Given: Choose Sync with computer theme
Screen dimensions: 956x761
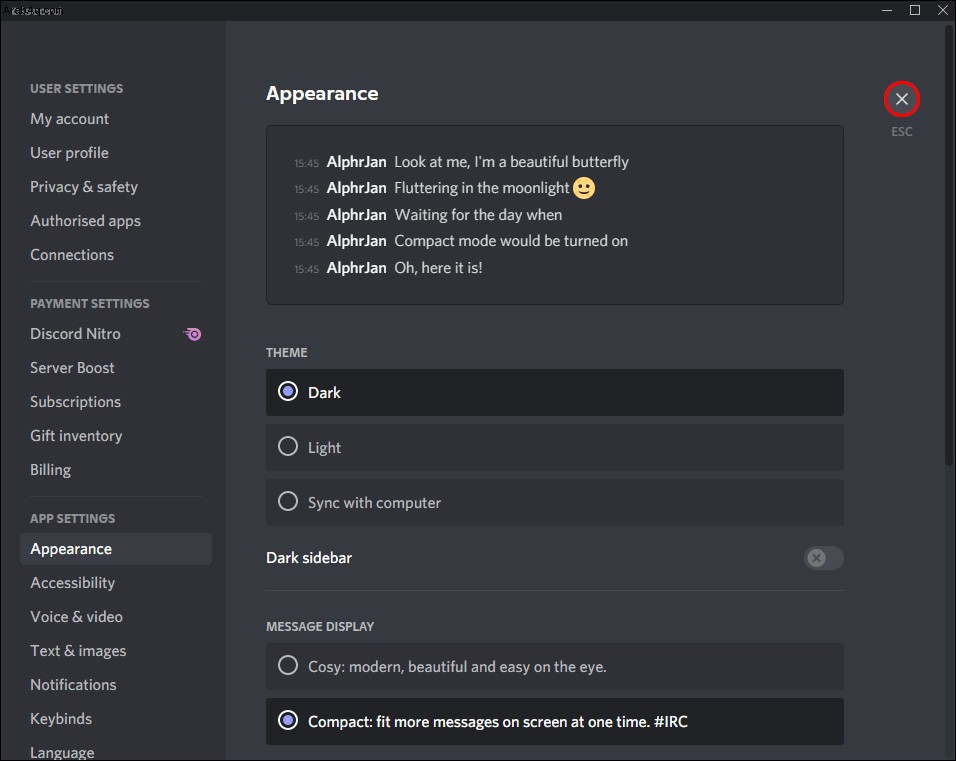Looking at the screenshot, I should point(554,502).
